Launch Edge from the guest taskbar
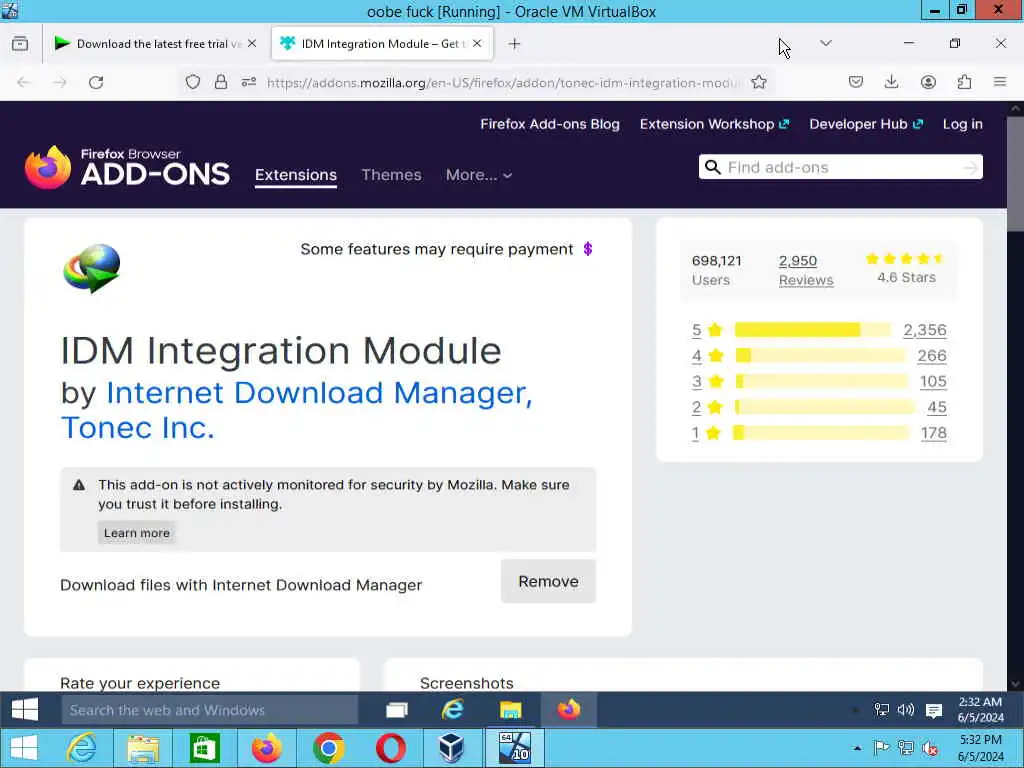This screenshot has width=1024, height=768. pos(453,710)
